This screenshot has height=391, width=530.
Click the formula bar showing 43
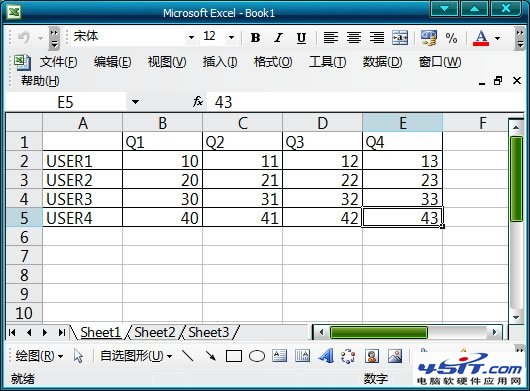pyautogui.click(x=365, y=102)
